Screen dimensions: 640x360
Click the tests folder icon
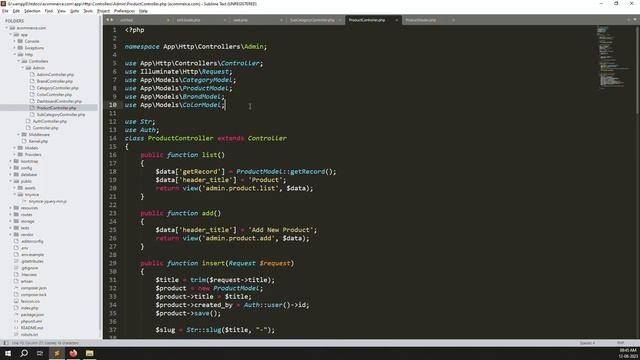tap(16, 228)
